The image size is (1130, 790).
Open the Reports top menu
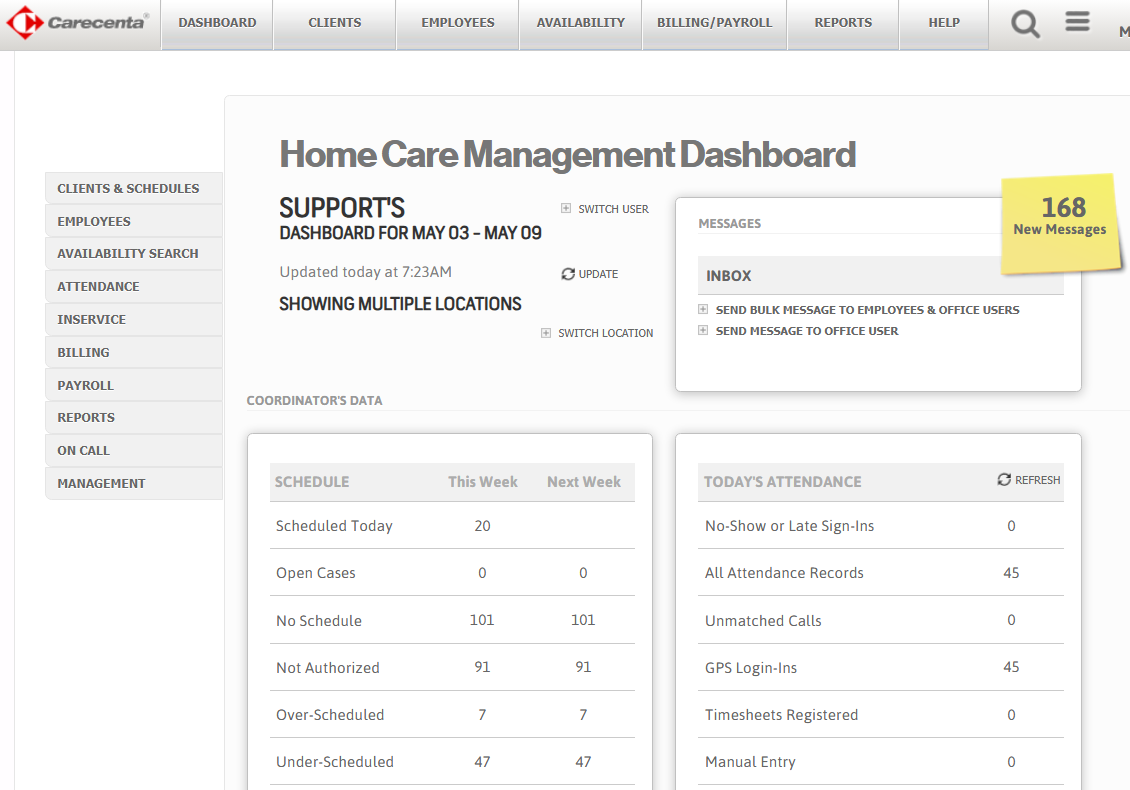843,23
